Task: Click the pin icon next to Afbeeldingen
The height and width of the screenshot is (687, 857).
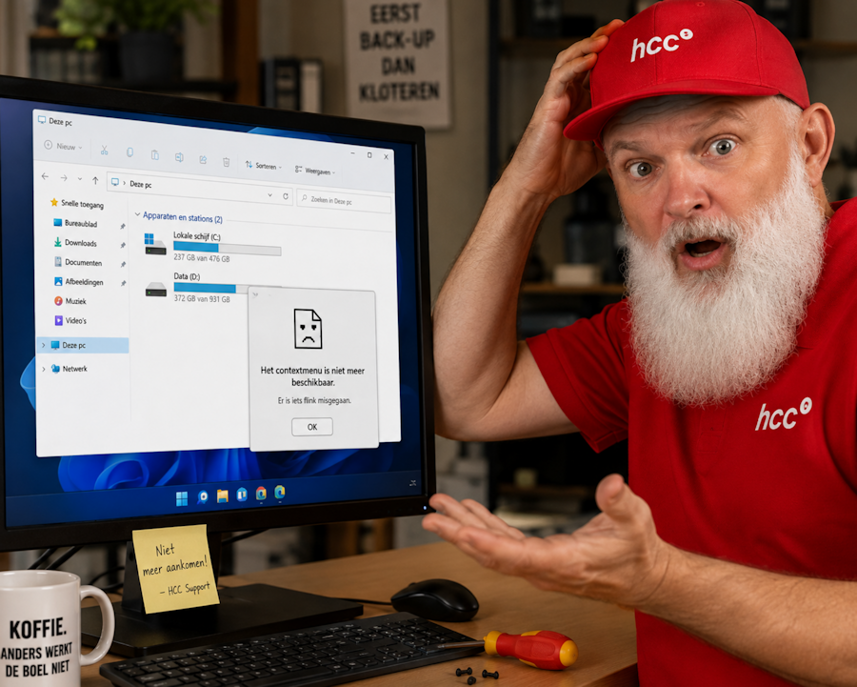Action: (x=122, y=283)
